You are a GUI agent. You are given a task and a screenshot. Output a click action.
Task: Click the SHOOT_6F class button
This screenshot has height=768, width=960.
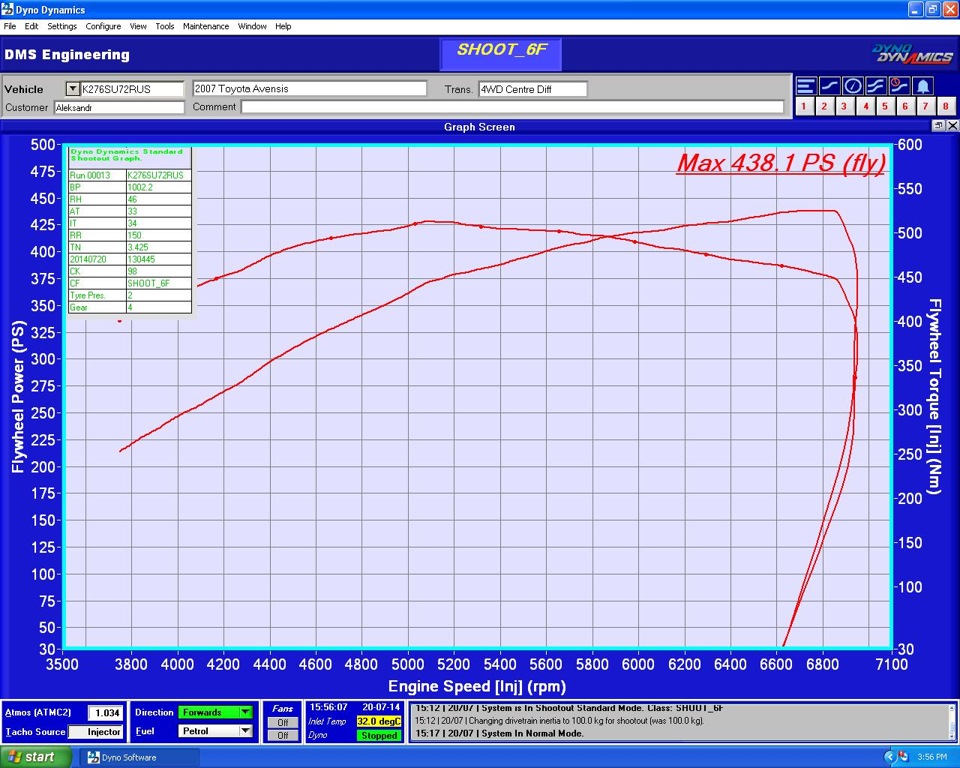500,54
